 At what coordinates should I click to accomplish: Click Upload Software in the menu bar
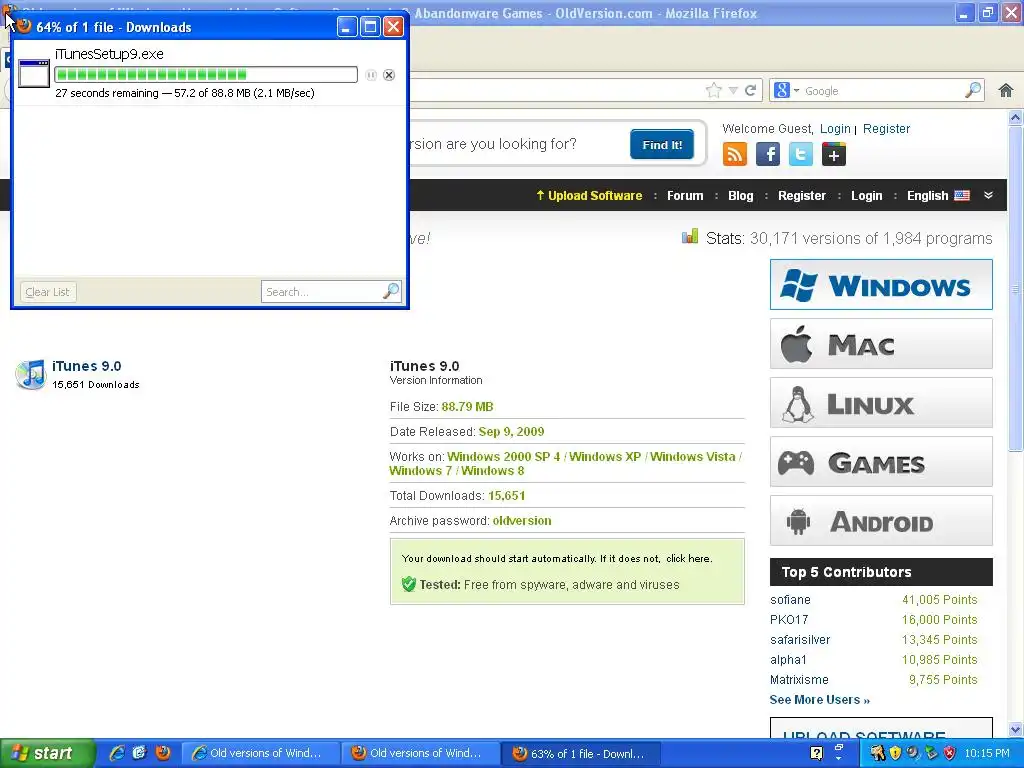click(589, 195)
